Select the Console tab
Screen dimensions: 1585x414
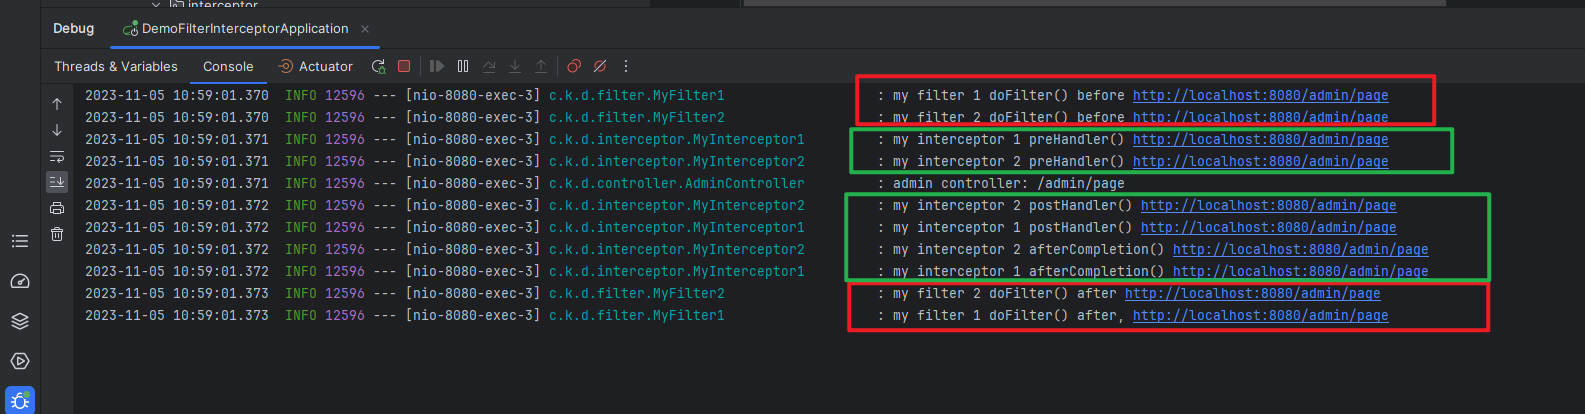pos(228,66)
